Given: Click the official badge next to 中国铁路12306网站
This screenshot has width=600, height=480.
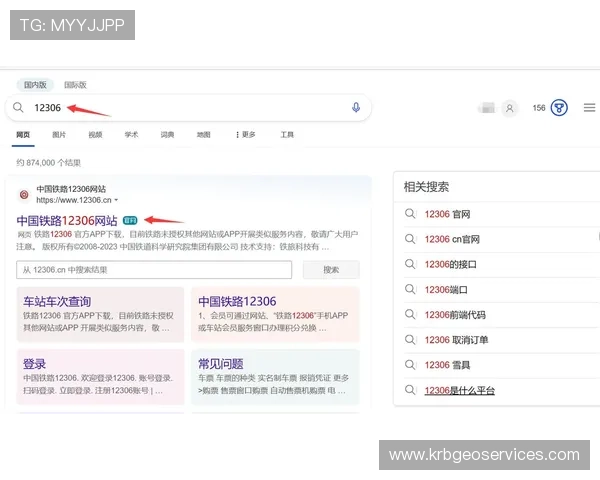Looking at the screenshot, I should [130, 220].
